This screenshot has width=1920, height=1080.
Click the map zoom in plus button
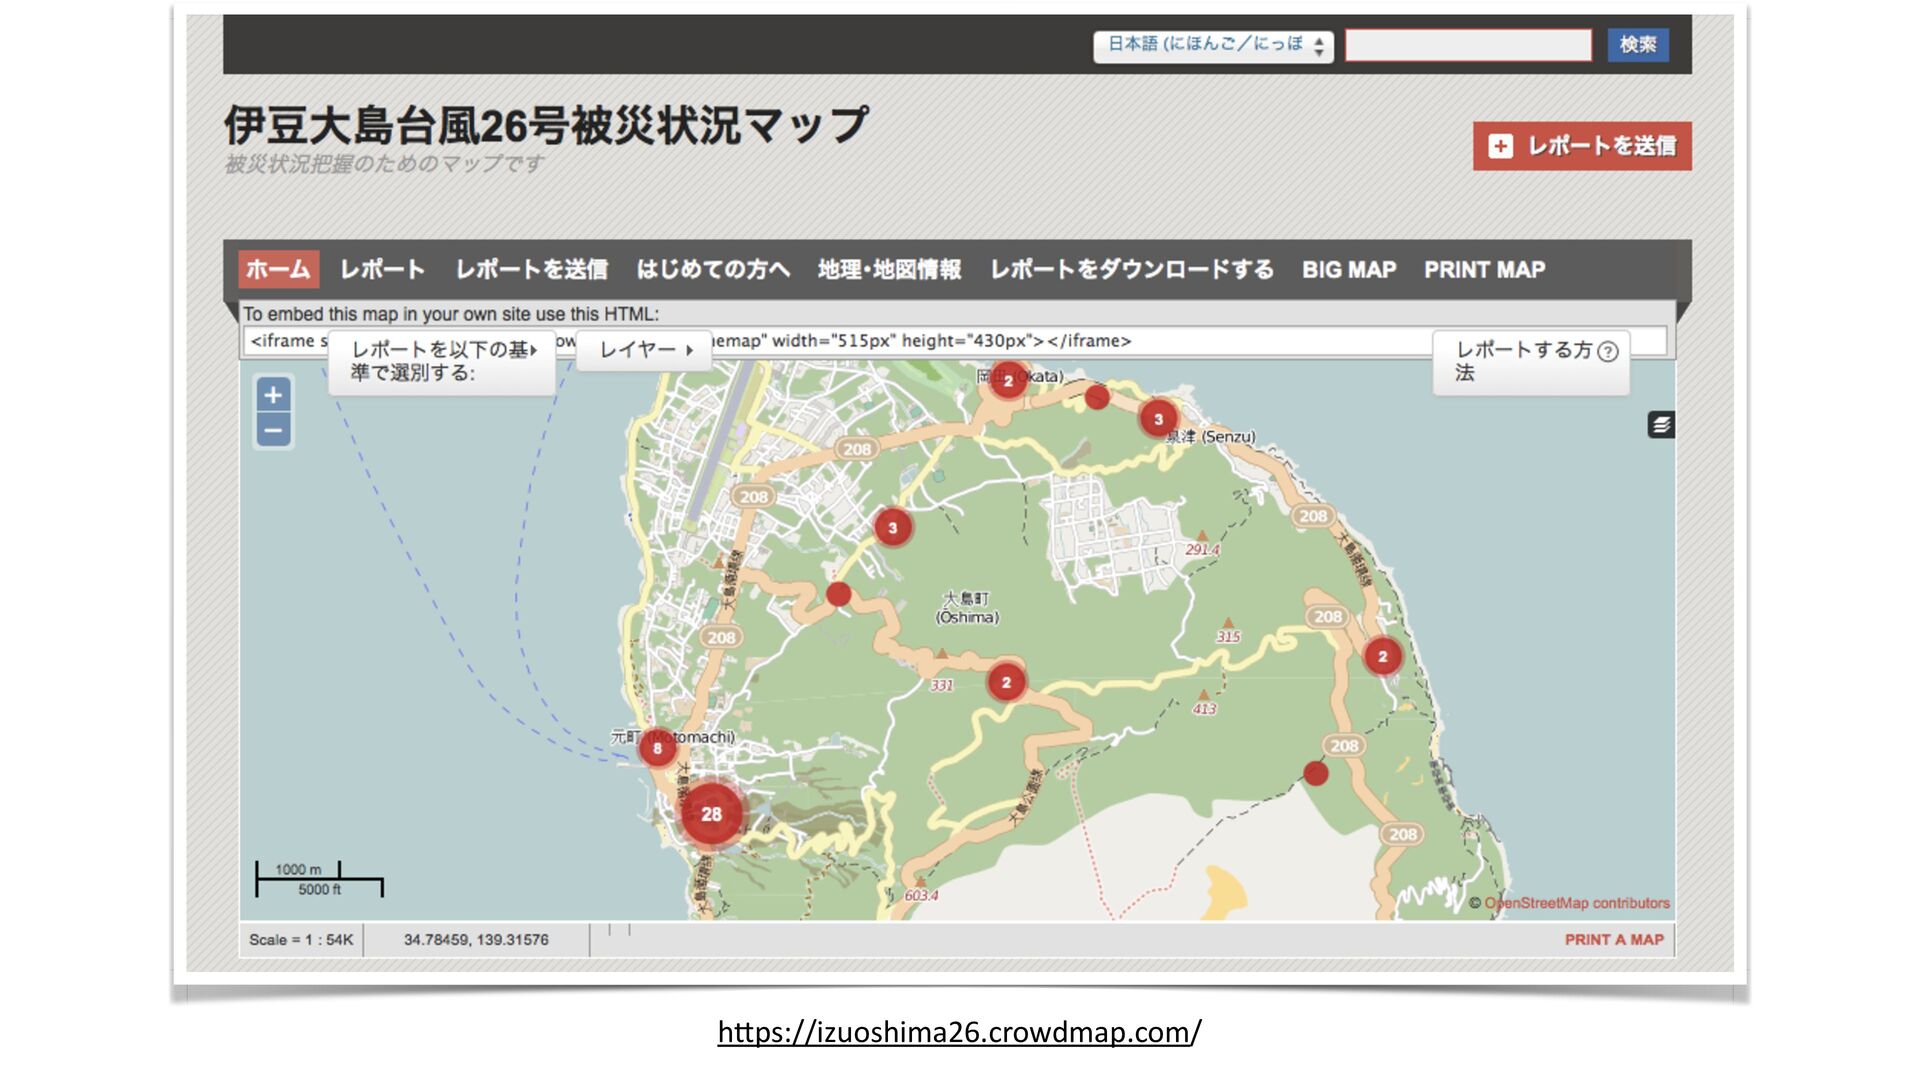[x=273, y=395]
